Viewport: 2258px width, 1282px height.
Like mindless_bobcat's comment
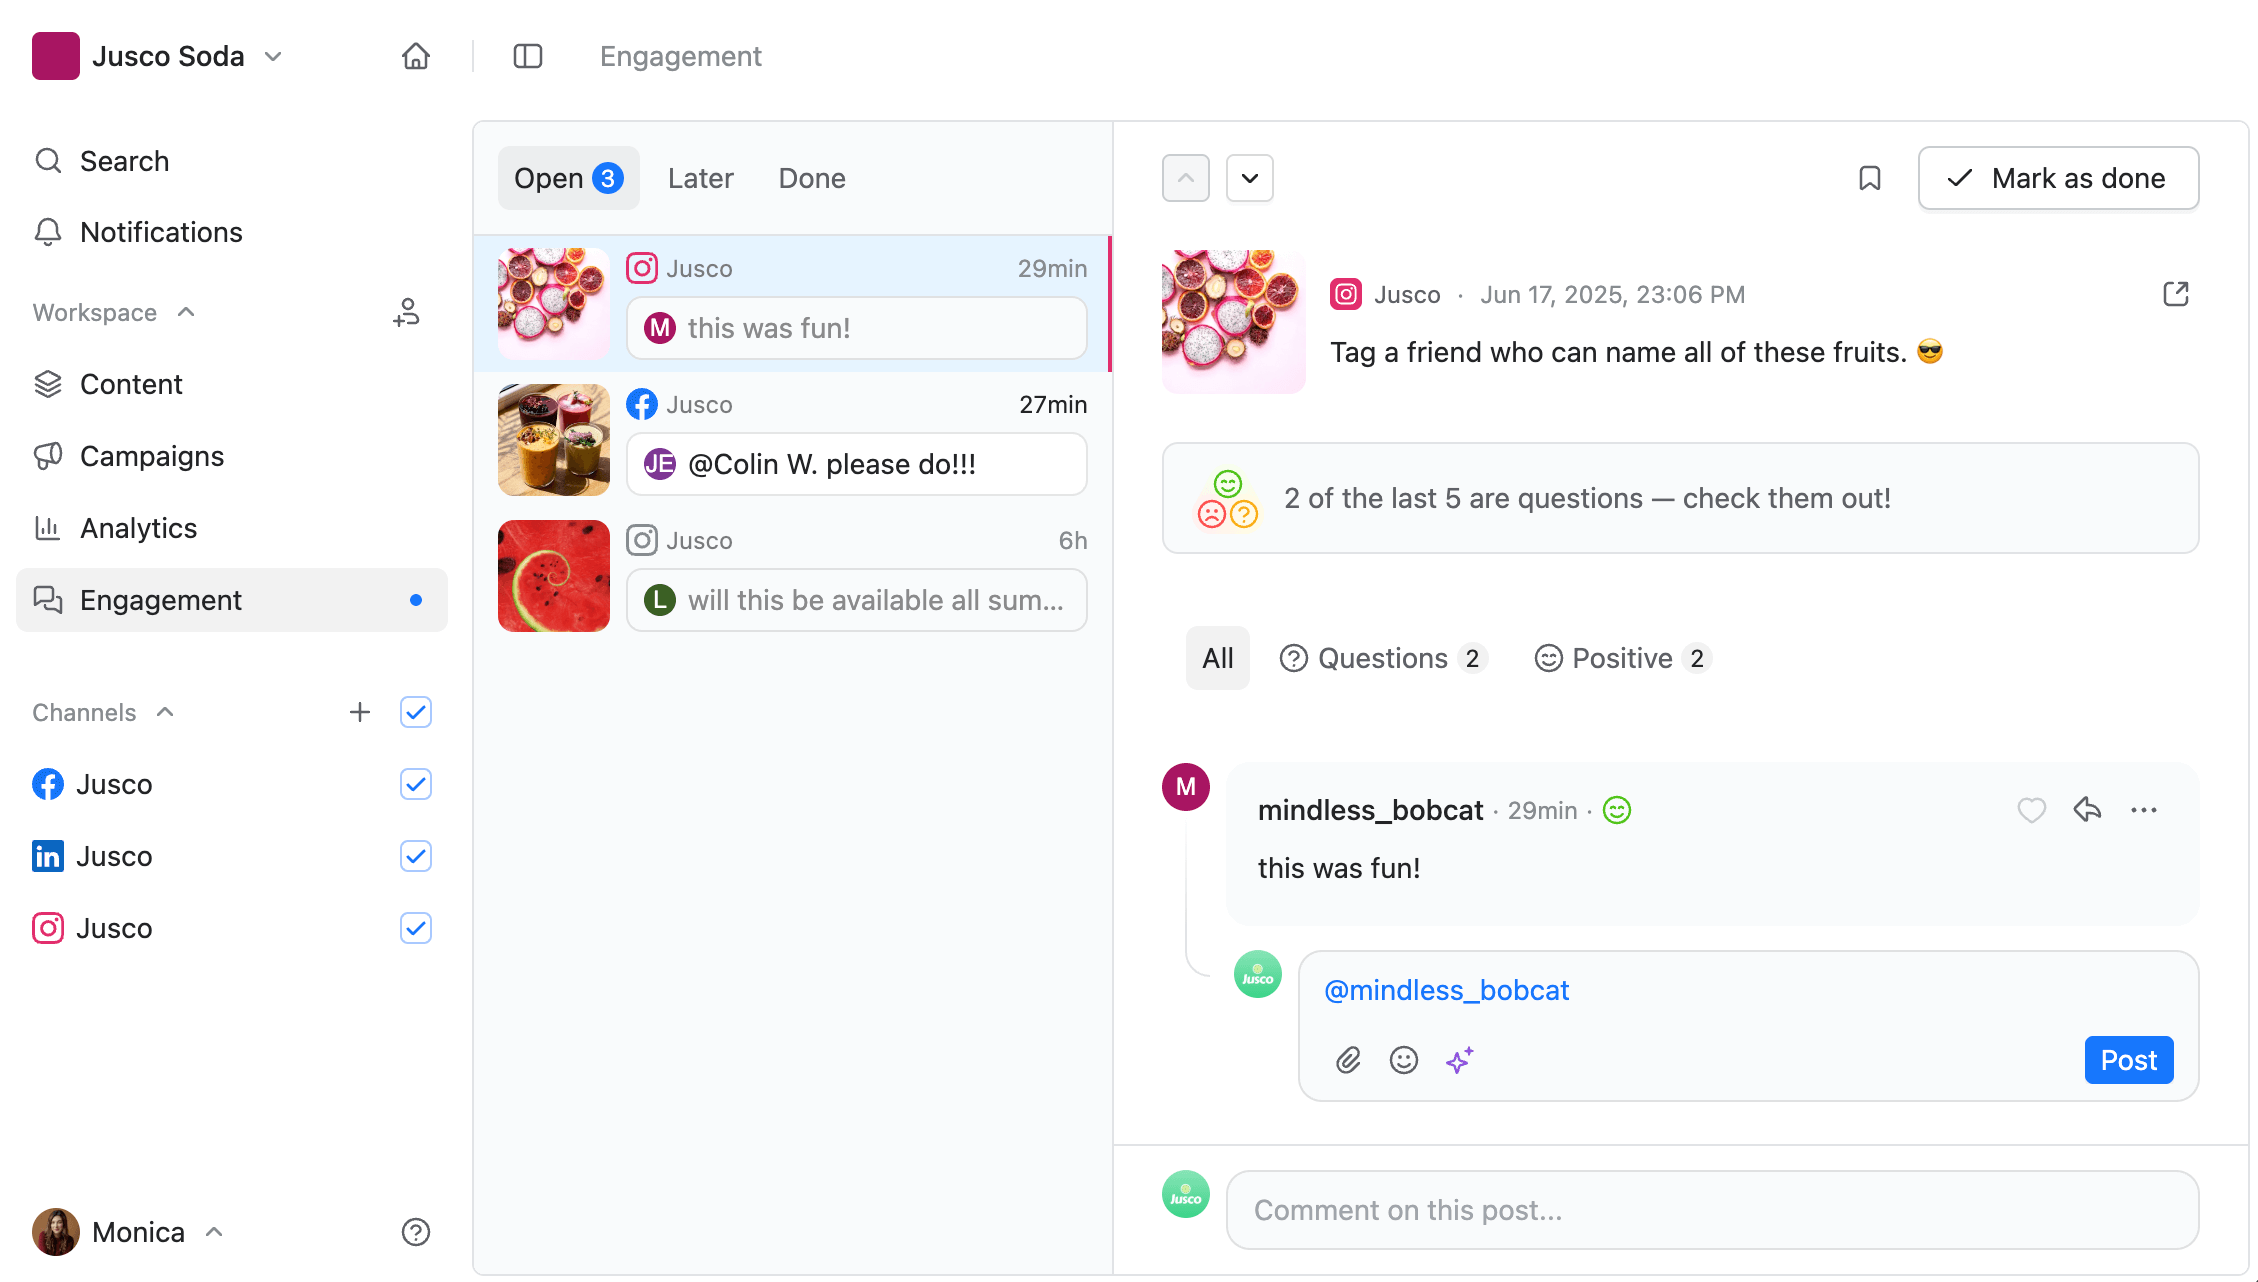(x=2031, y=810)
